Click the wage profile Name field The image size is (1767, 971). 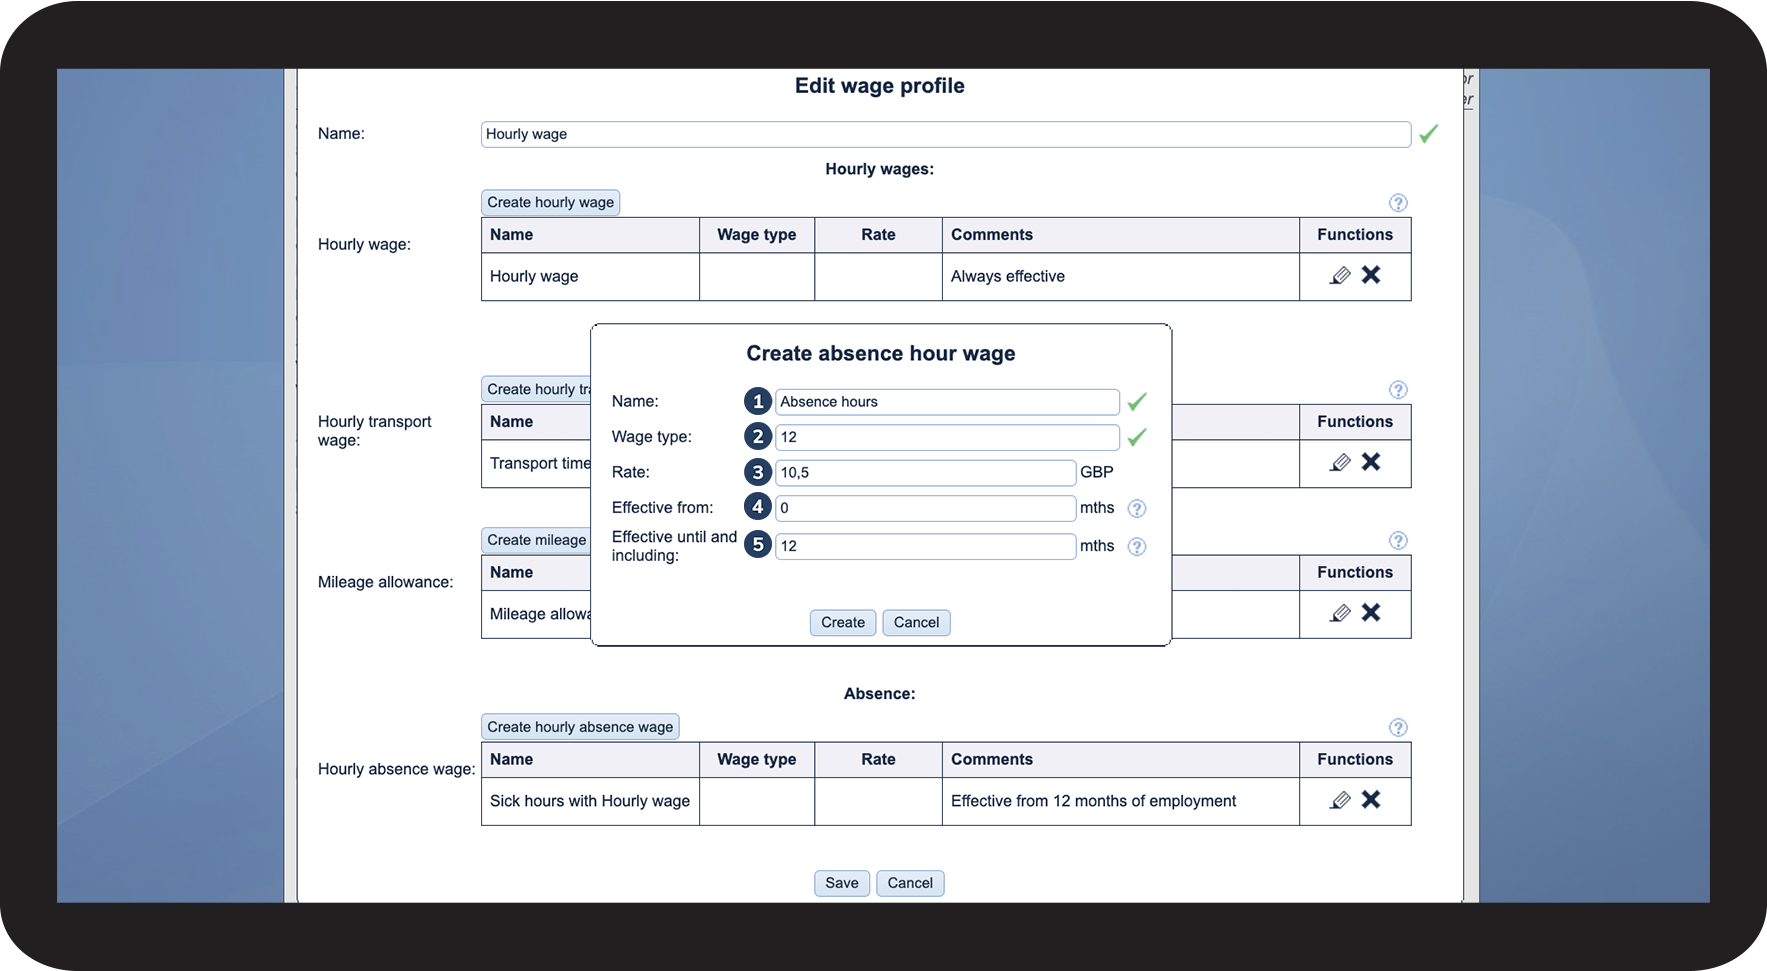(x=945, y=134)
